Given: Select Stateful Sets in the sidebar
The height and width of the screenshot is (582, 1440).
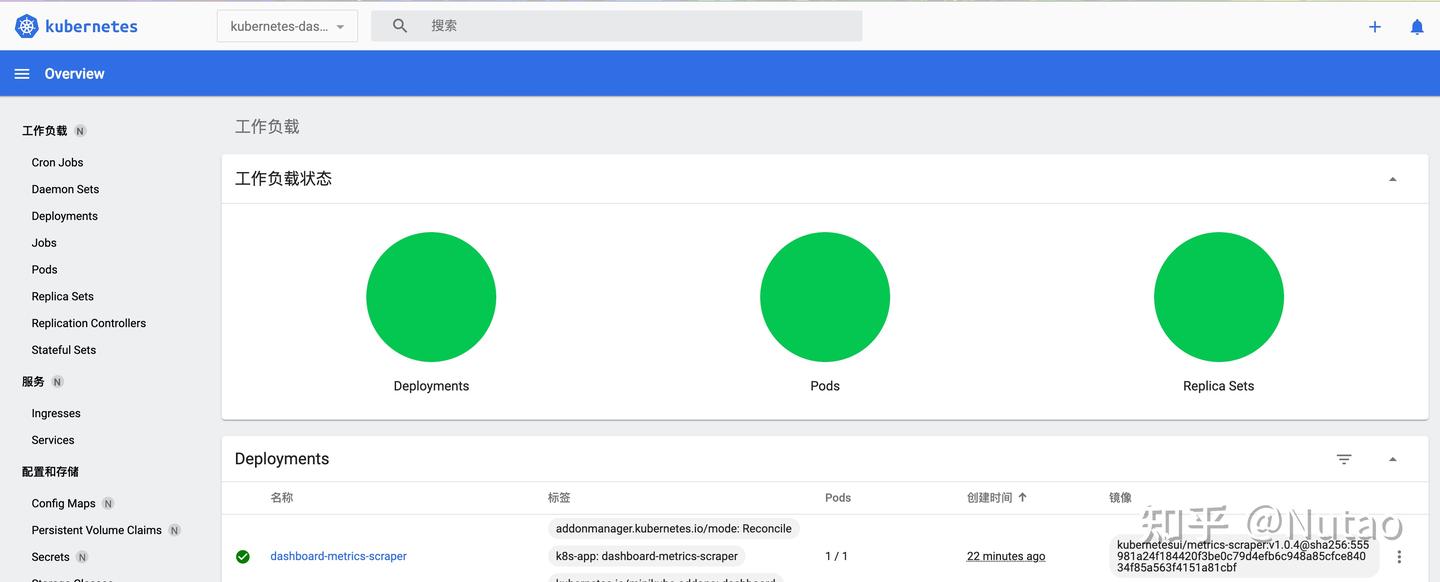Looking at the screenshot, I should [63, 349].
